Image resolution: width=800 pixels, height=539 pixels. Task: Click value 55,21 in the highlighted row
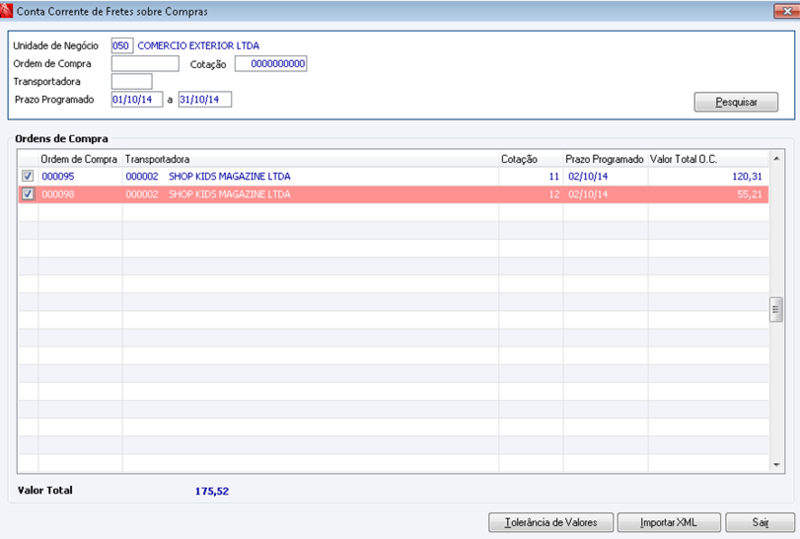coord(749,194)
